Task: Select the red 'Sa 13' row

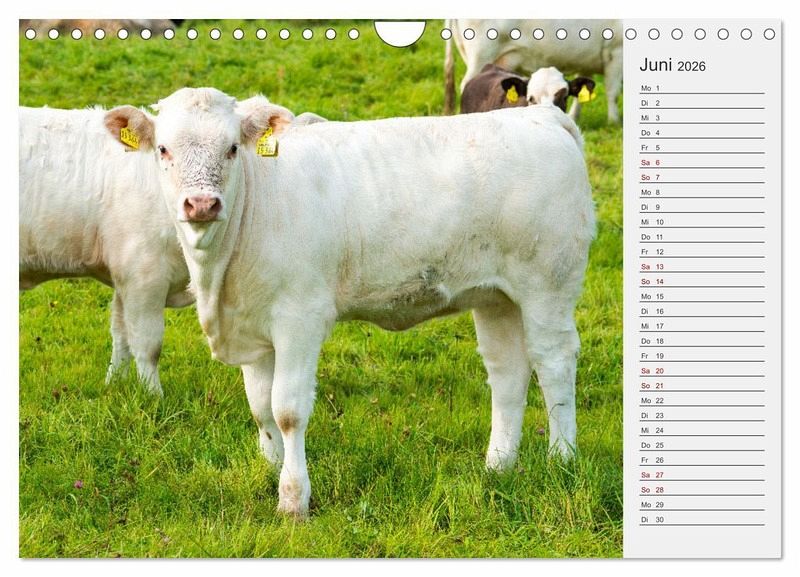Action: [702, 266]
